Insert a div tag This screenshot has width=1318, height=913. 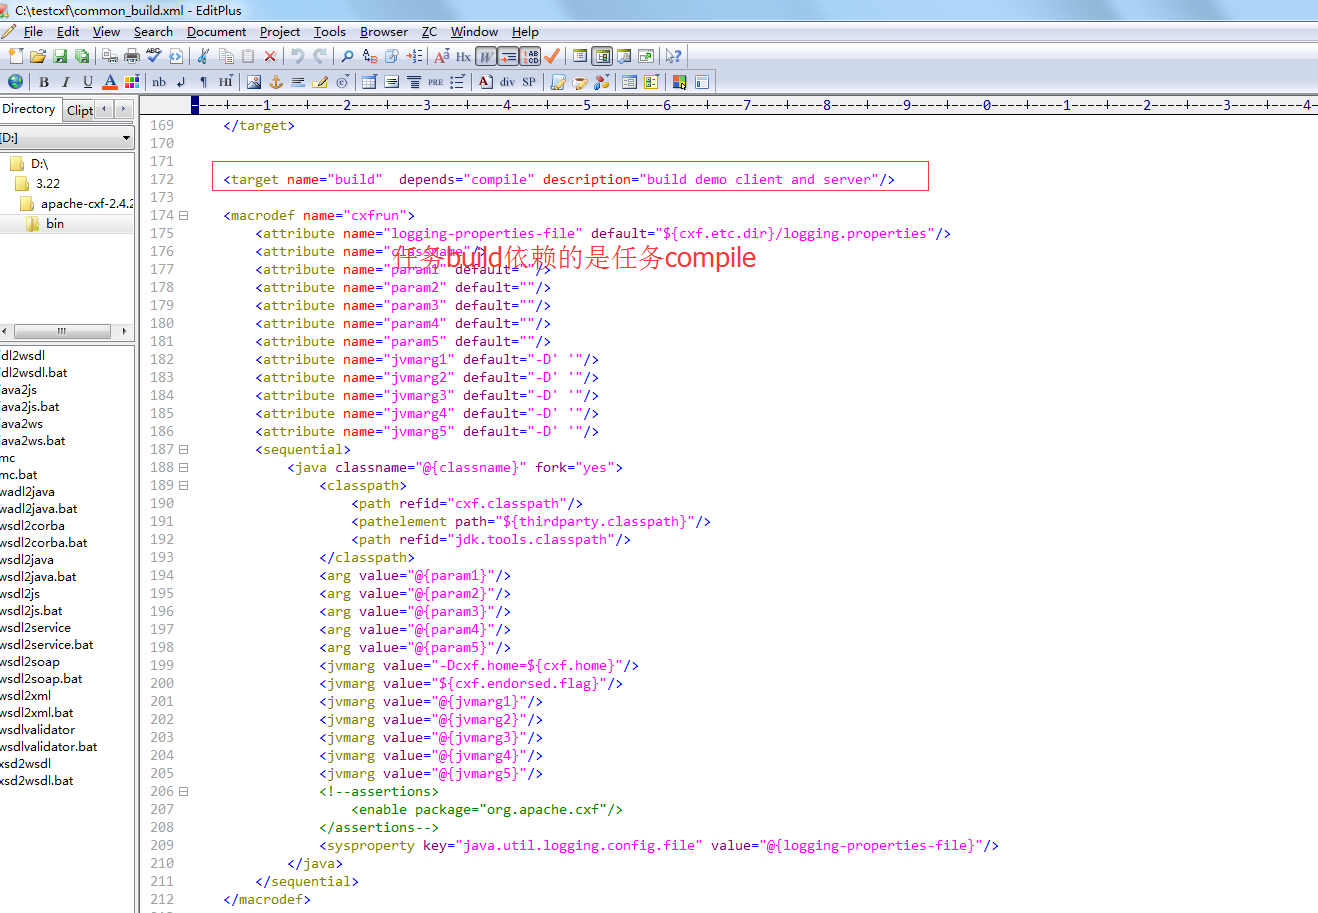[507, 82]
